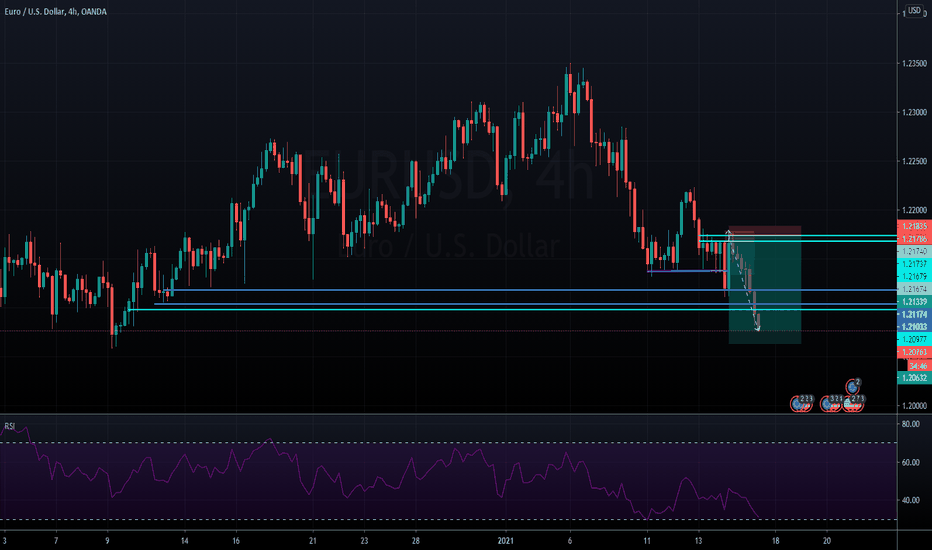The image size is (932, 550).
Task: Click the 28 date label on the time axis
Action: tap(415, 541)
